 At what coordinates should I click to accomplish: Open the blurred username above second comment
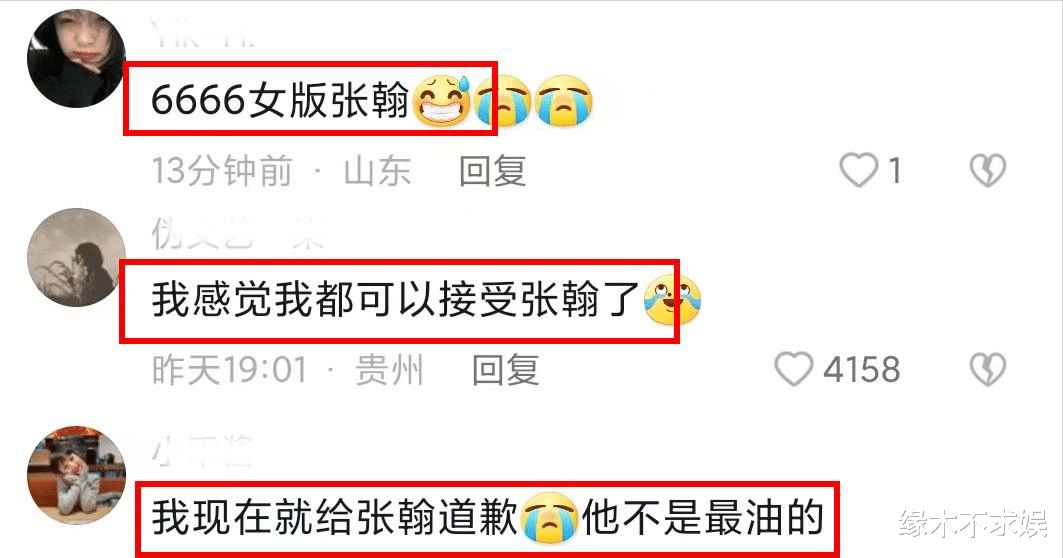coord(237,234)
